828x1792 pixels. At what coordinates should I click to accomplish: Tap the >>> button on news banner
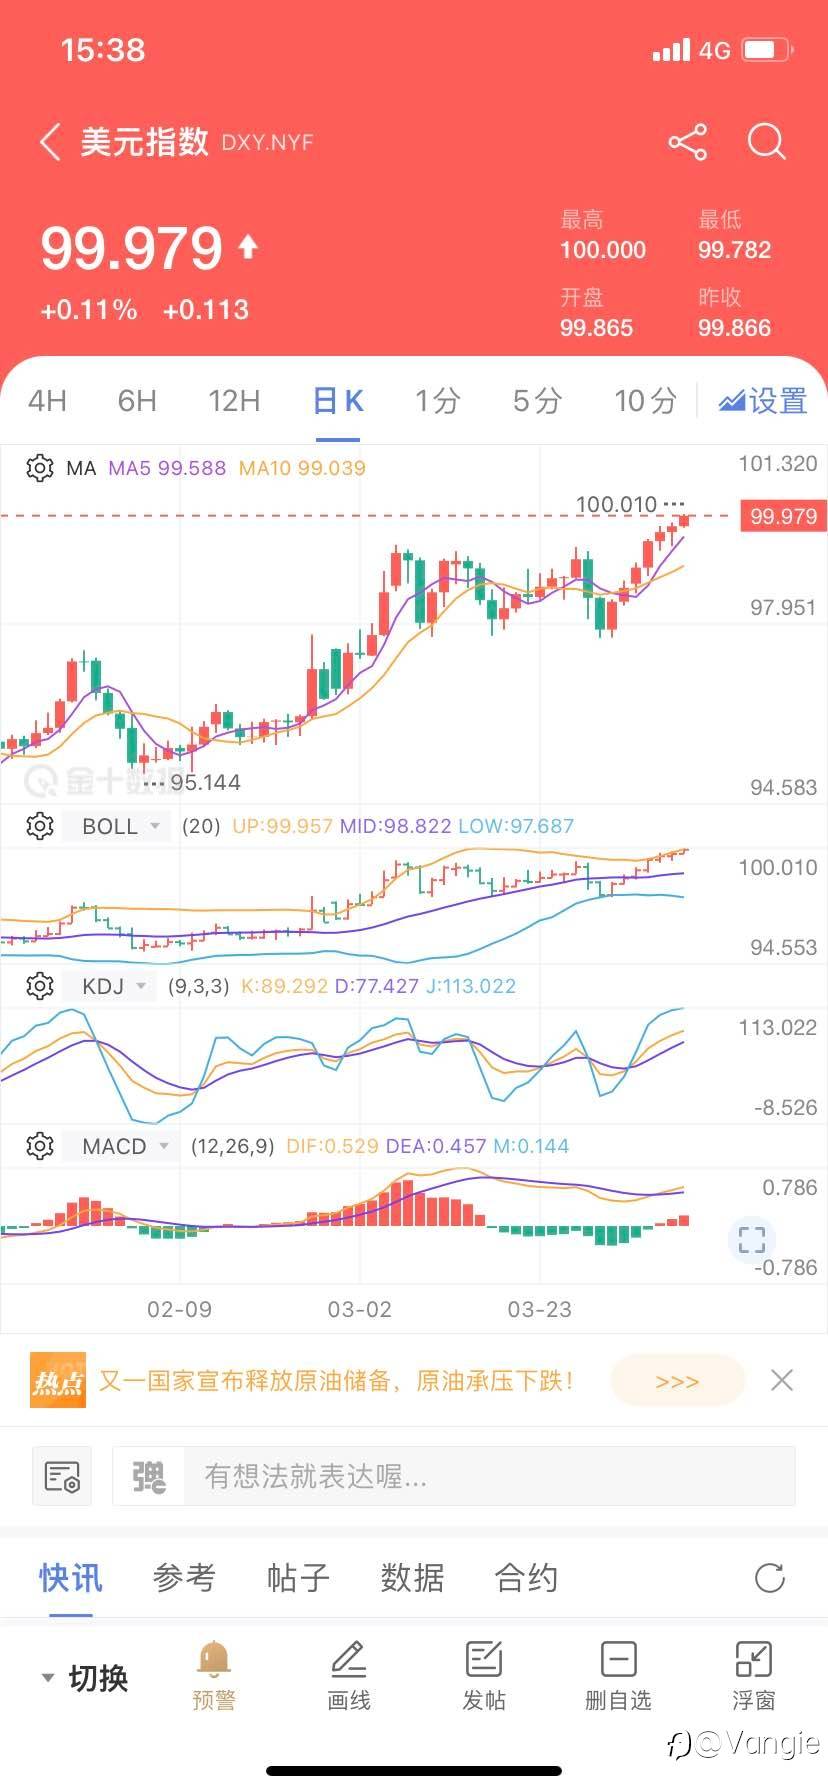(677, 1381)
